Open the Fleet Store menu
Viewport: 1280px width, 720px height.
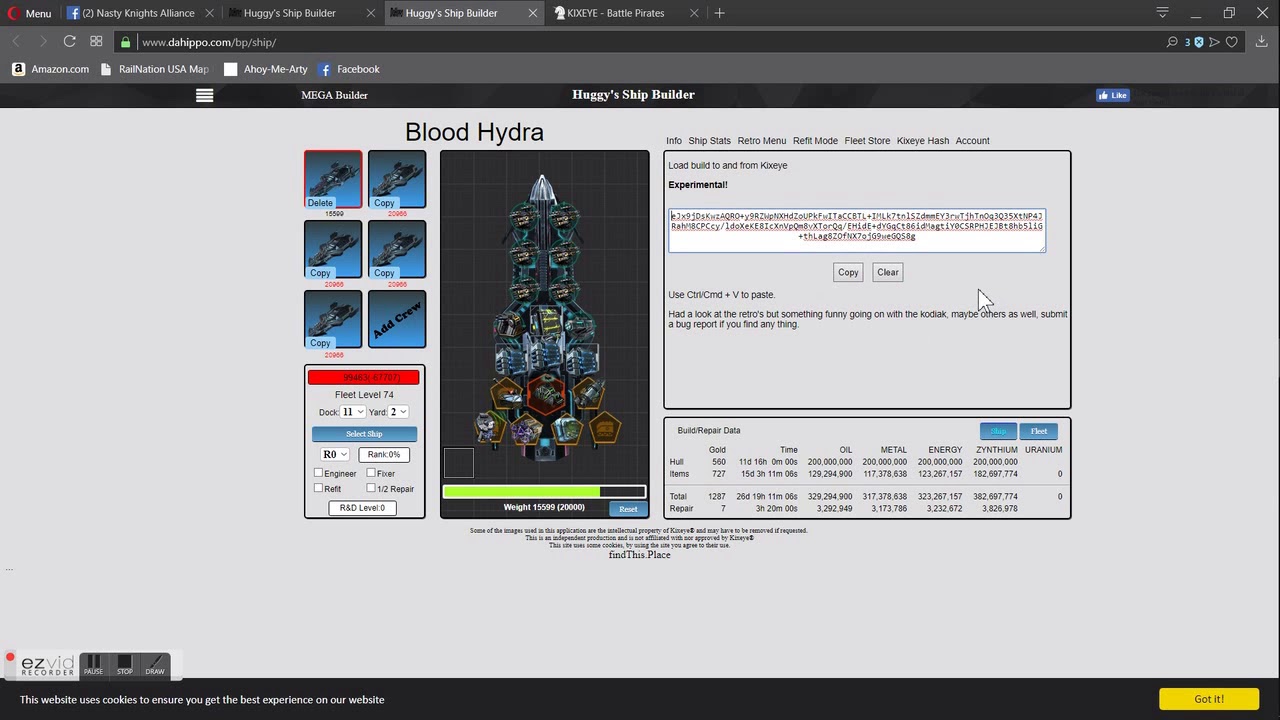(x=867, y=141)
